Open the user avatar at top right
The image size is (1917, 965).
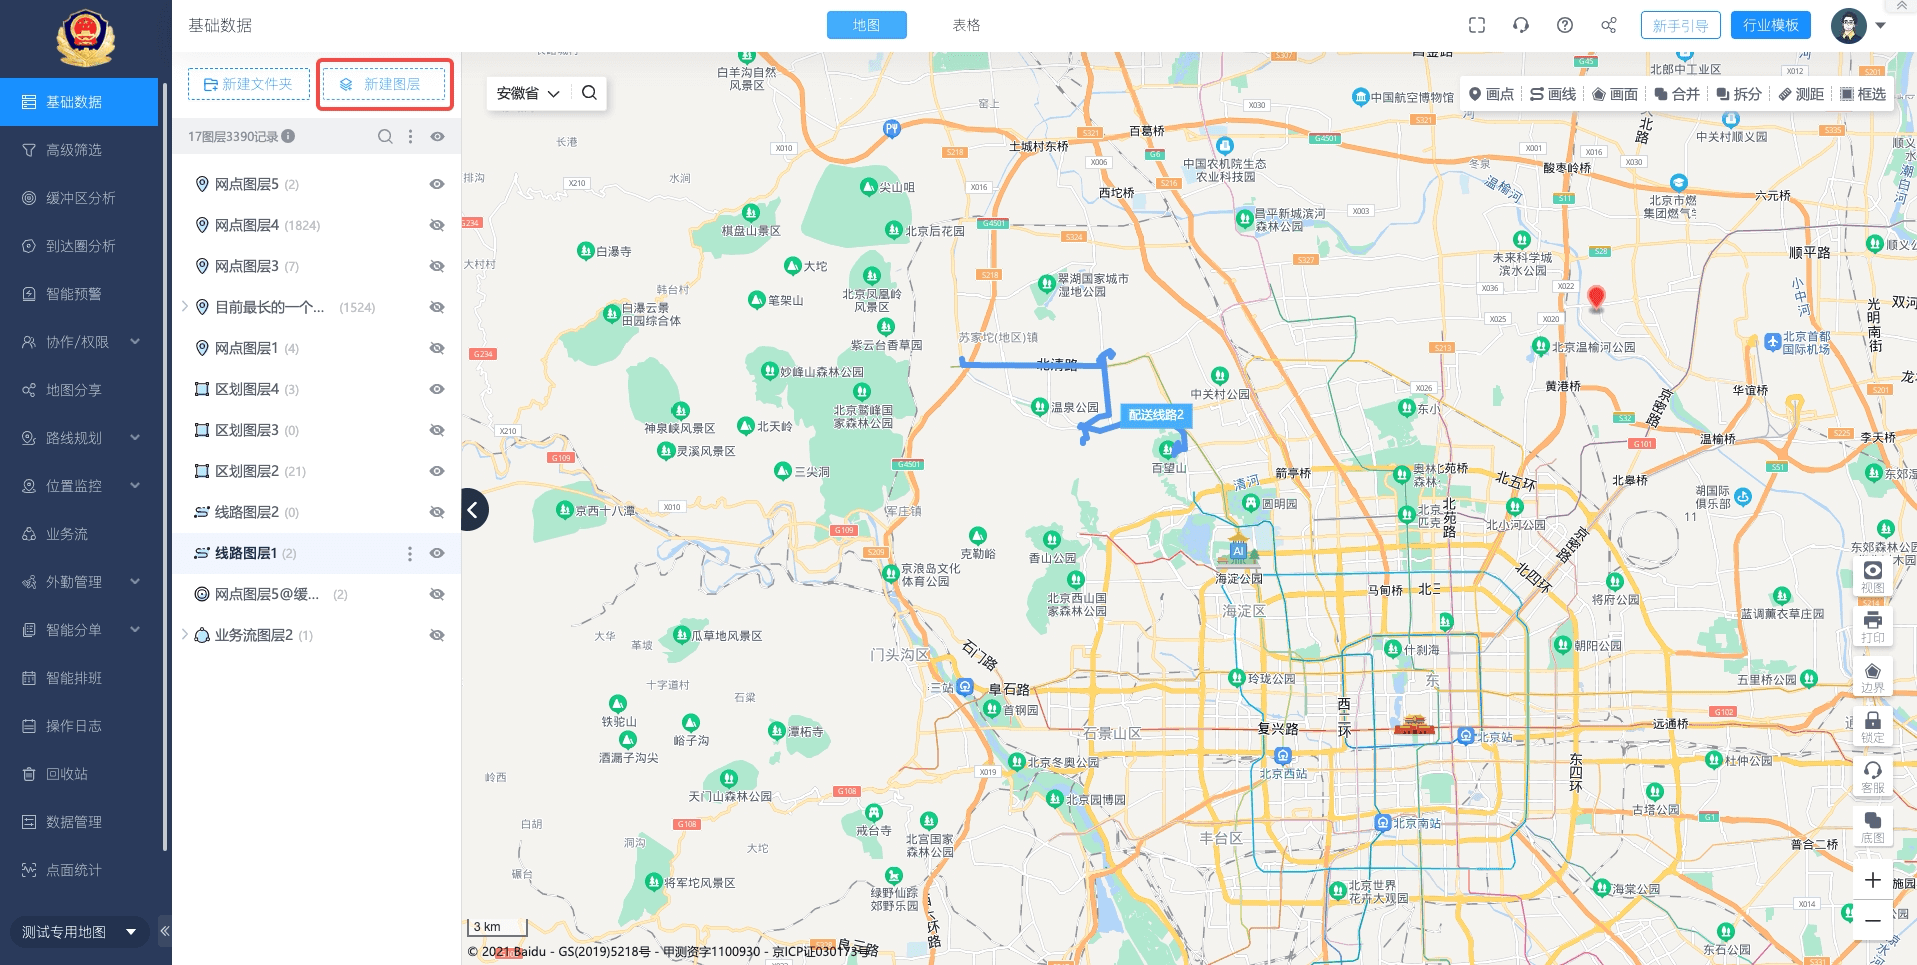(1848, 25)
